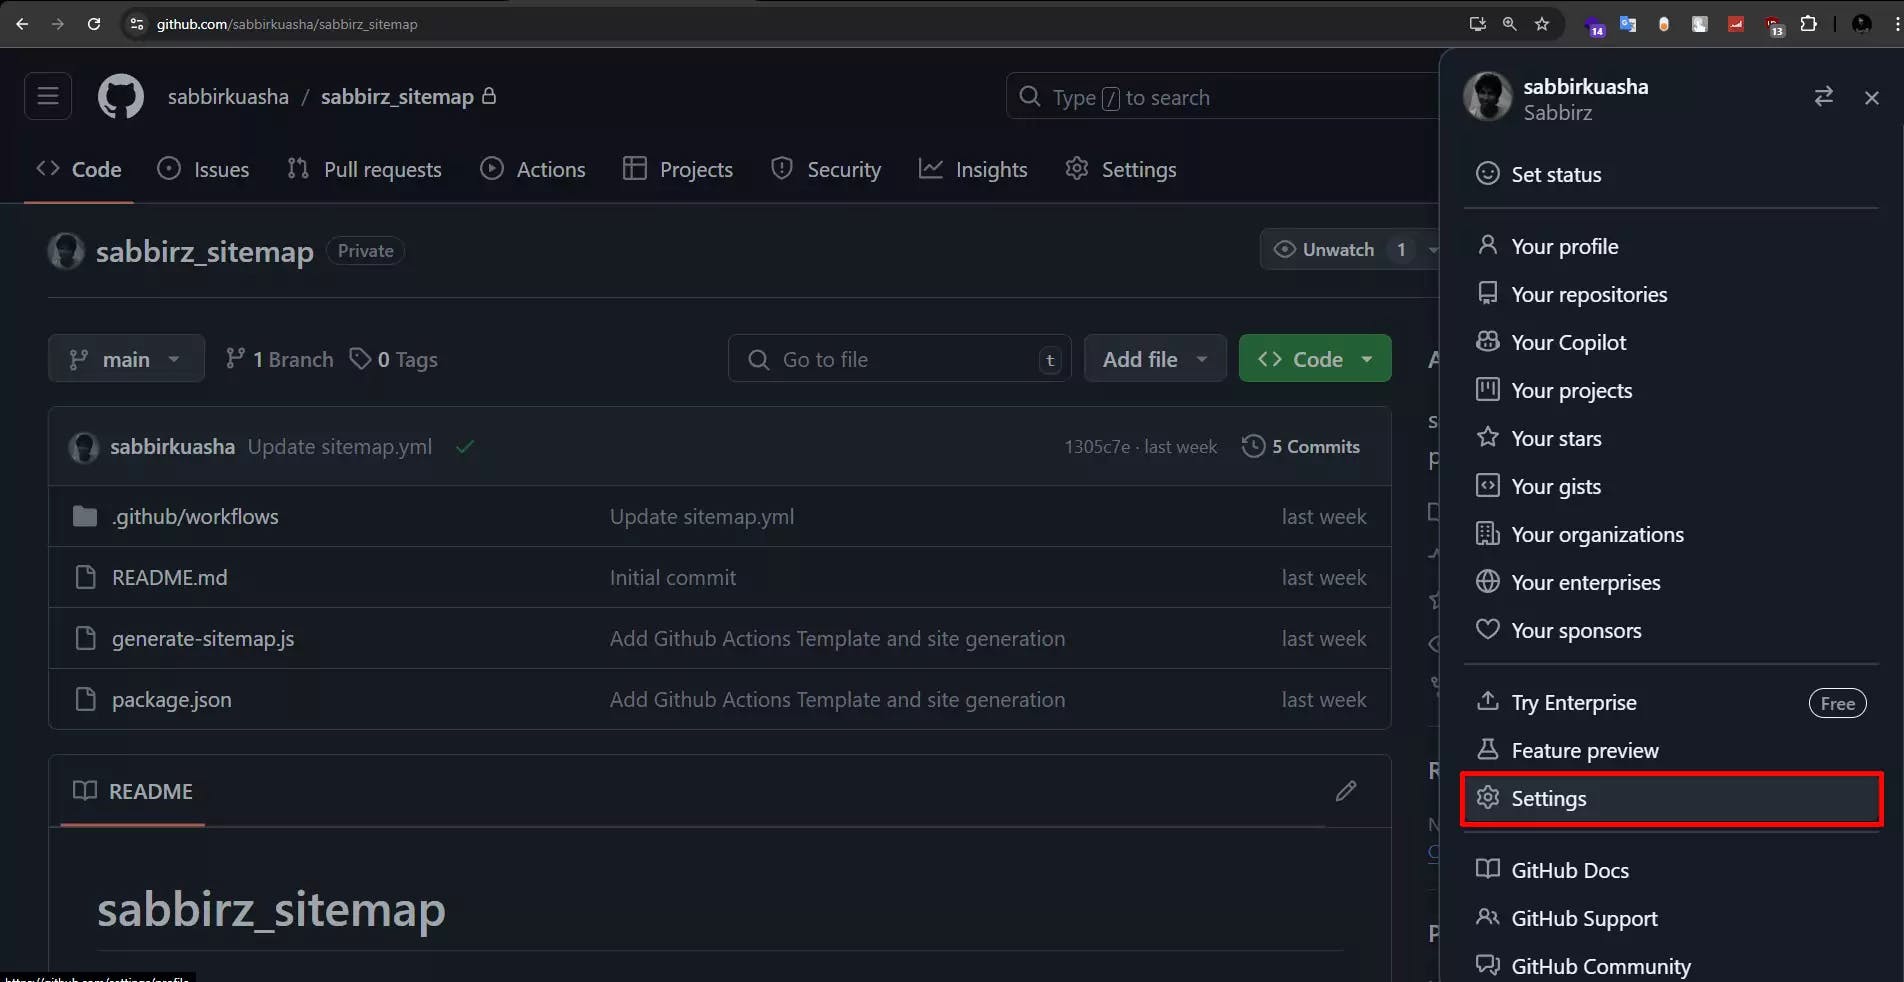The height and width of the screenshot is (982, 1904).
Task: Open Feature preview menu item
Action: pyautogui.click(x=1671, y=750)
